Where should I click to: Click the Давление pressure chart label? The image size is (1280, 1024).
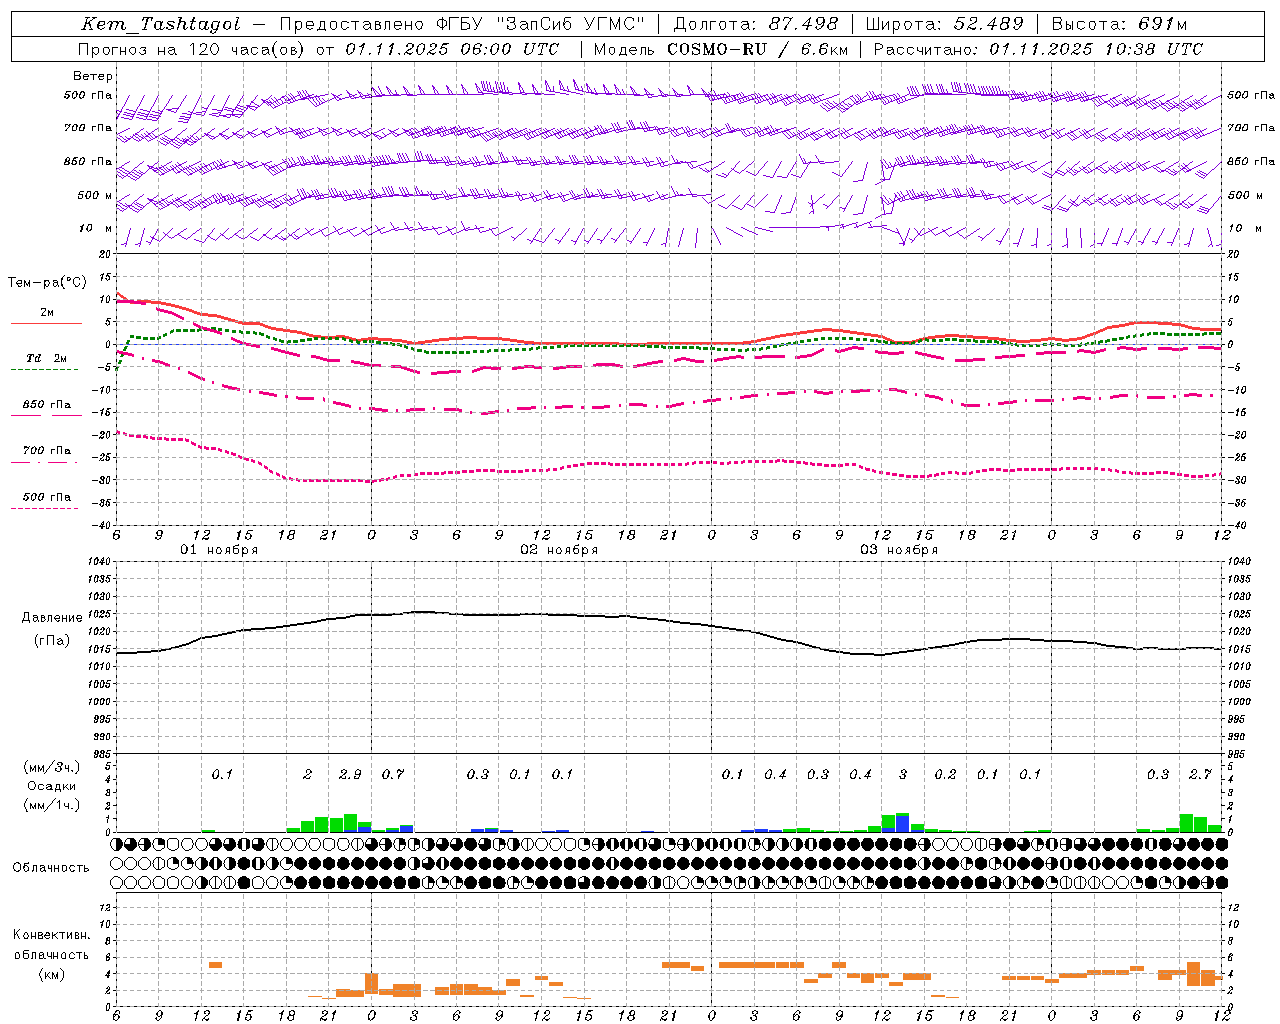pos(52,618)
